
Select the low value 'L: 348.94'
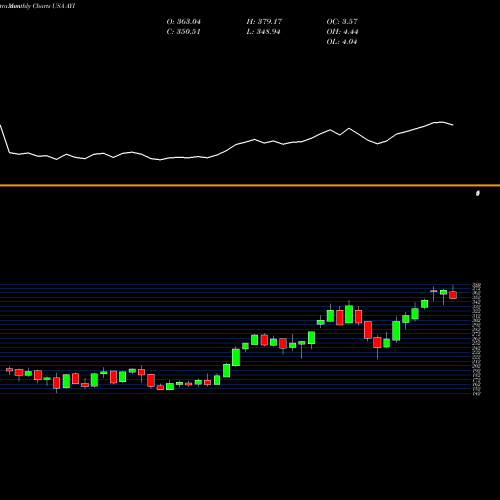(263, 32)
